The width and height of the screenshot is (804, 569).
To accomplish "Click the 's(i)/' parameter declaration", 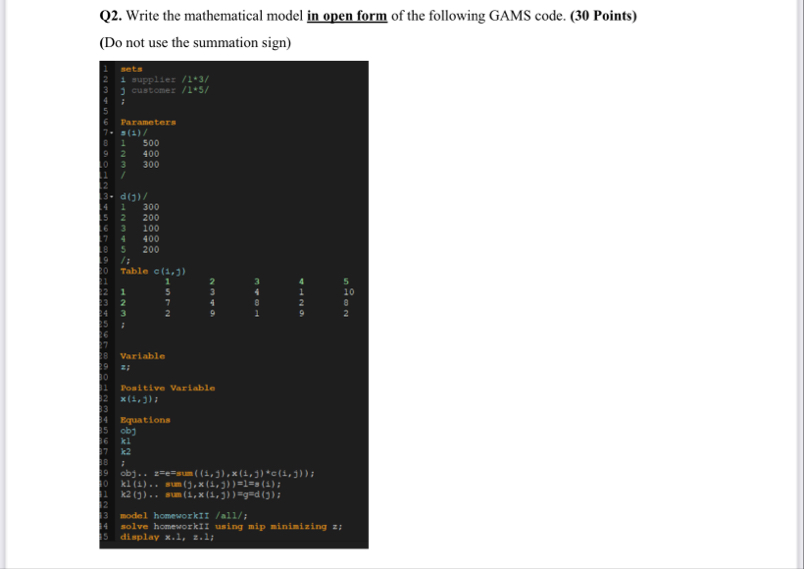I will click(134, 133).
